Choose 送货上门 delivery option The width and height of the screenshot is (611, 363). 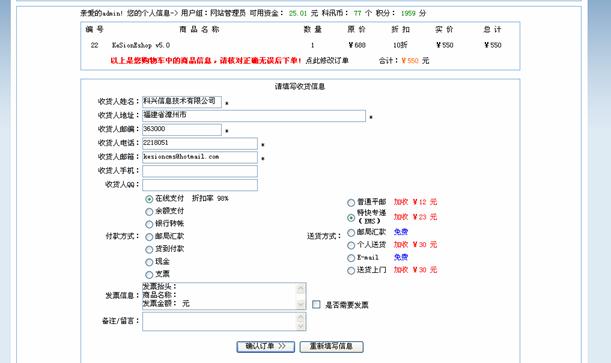point(351,270)
